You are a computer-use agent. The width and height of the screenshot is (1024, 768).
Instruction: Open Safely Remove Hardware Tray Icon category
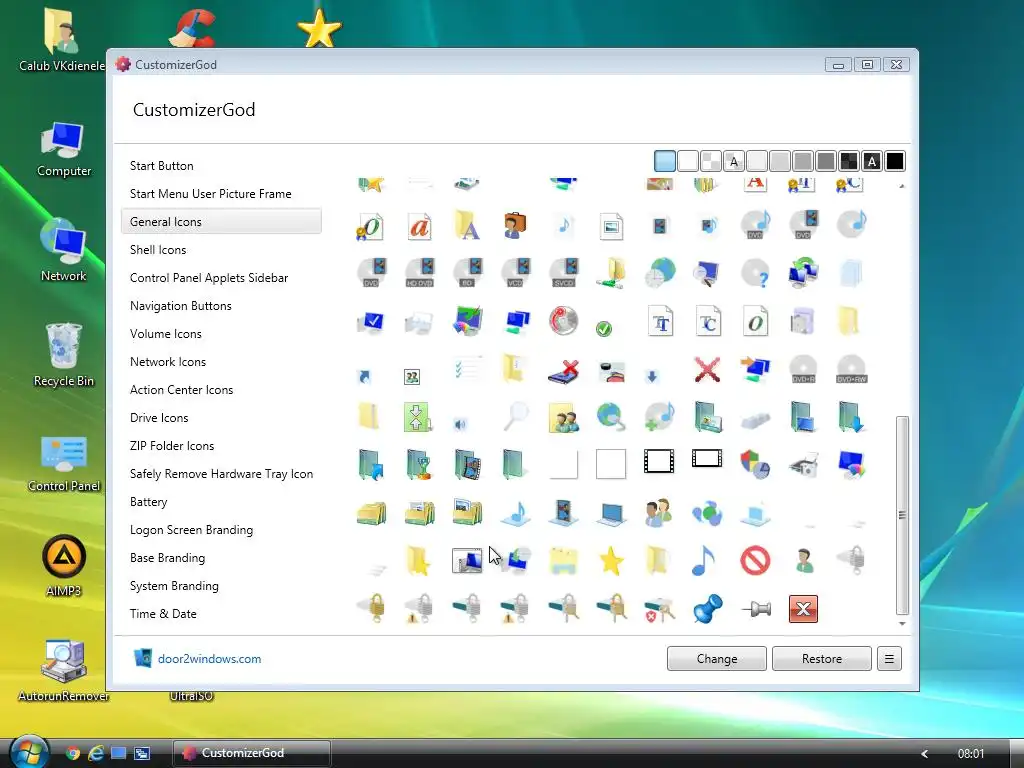click(x=221, y=474)
